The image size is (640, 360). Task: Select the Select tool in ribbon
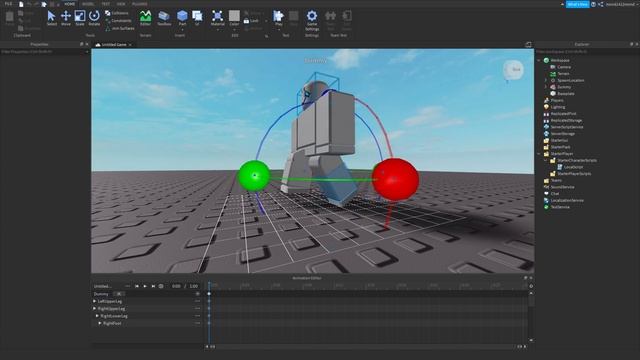pyautogui.click(x=51, y=18)
